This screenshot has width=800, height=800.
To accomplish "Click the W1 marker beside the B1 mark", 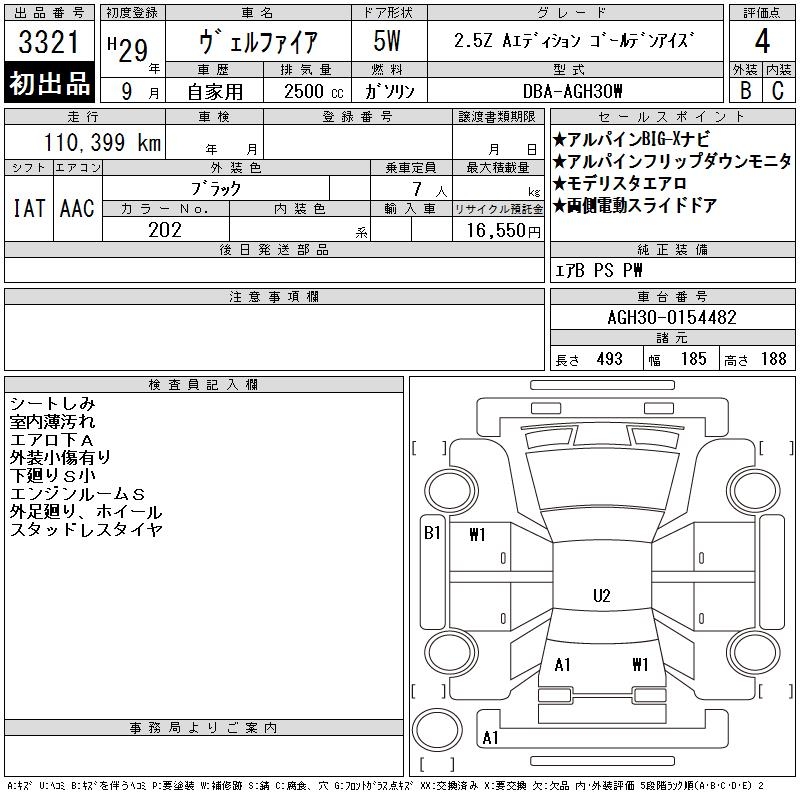I will click(477, 535).
